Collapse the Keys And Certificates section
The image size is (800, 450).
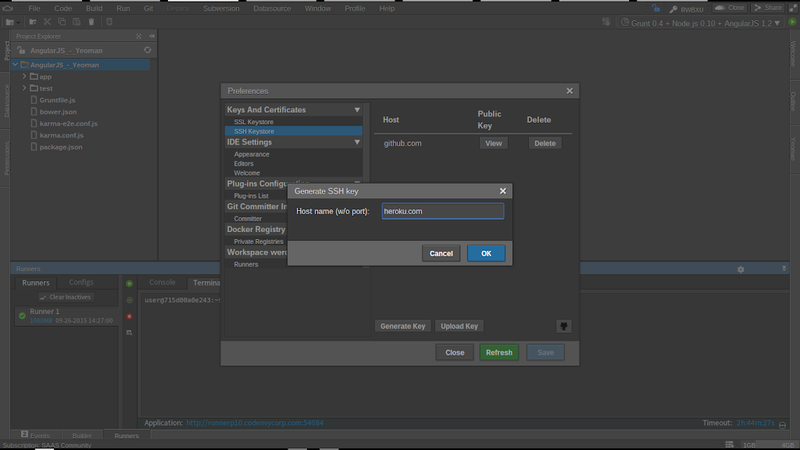pyautogui.click(x=357, y=110)
